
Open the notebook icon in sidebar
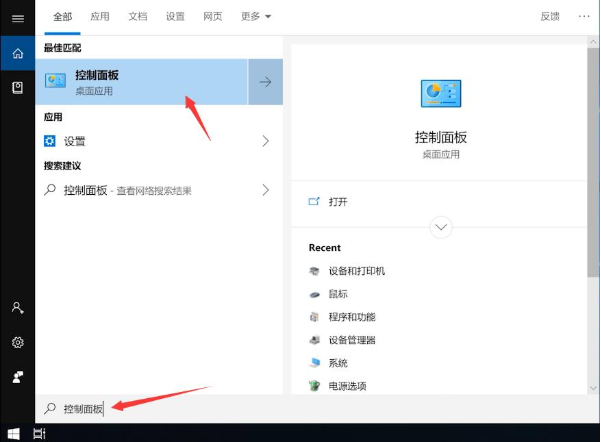(18, 88)
